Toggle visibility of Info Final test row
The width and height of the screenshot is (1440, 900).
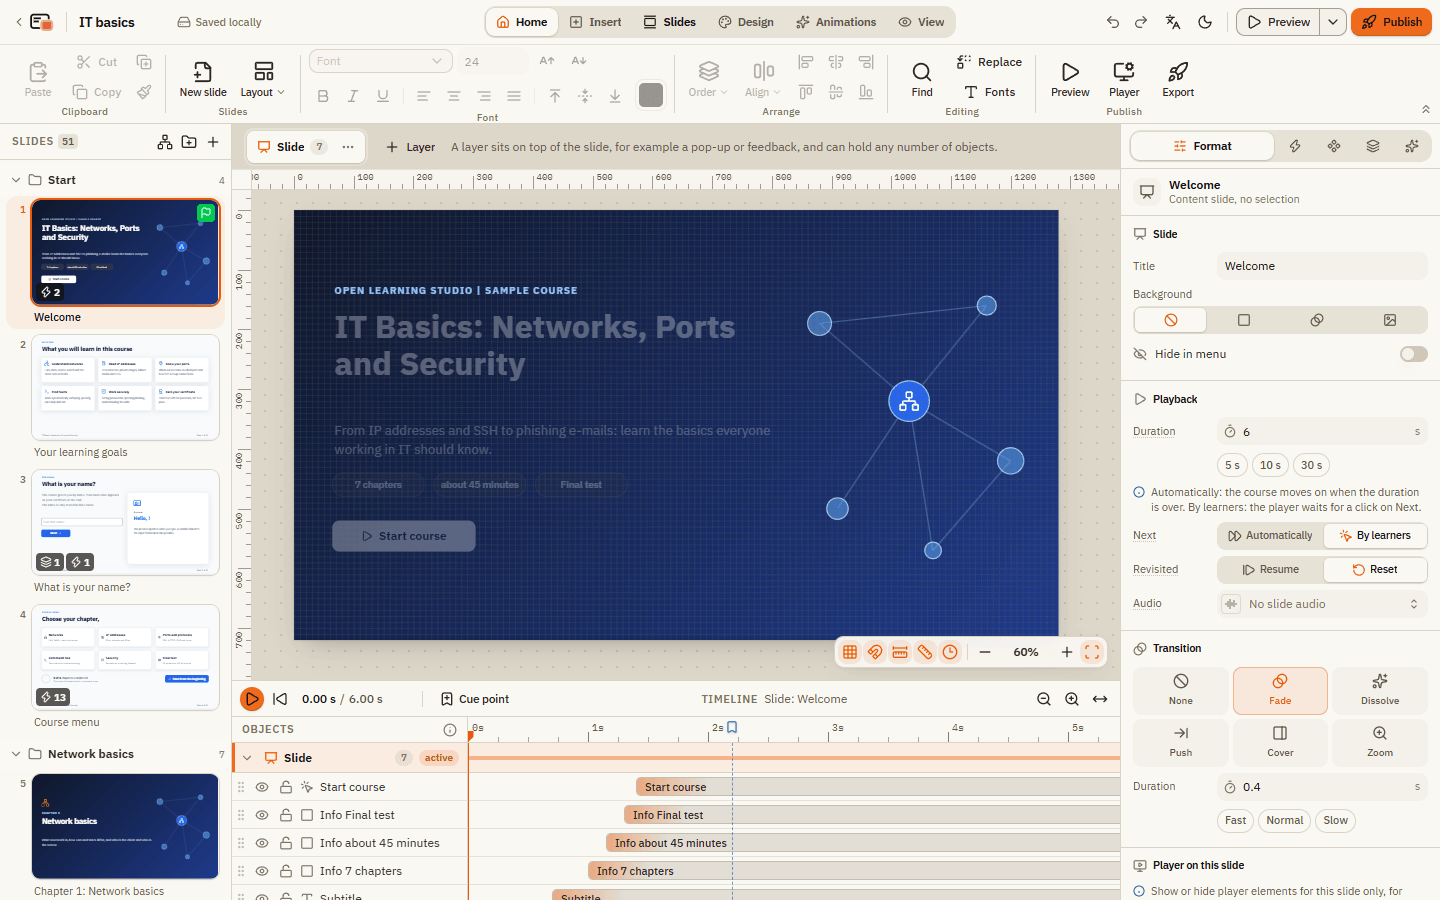point(262,815)
